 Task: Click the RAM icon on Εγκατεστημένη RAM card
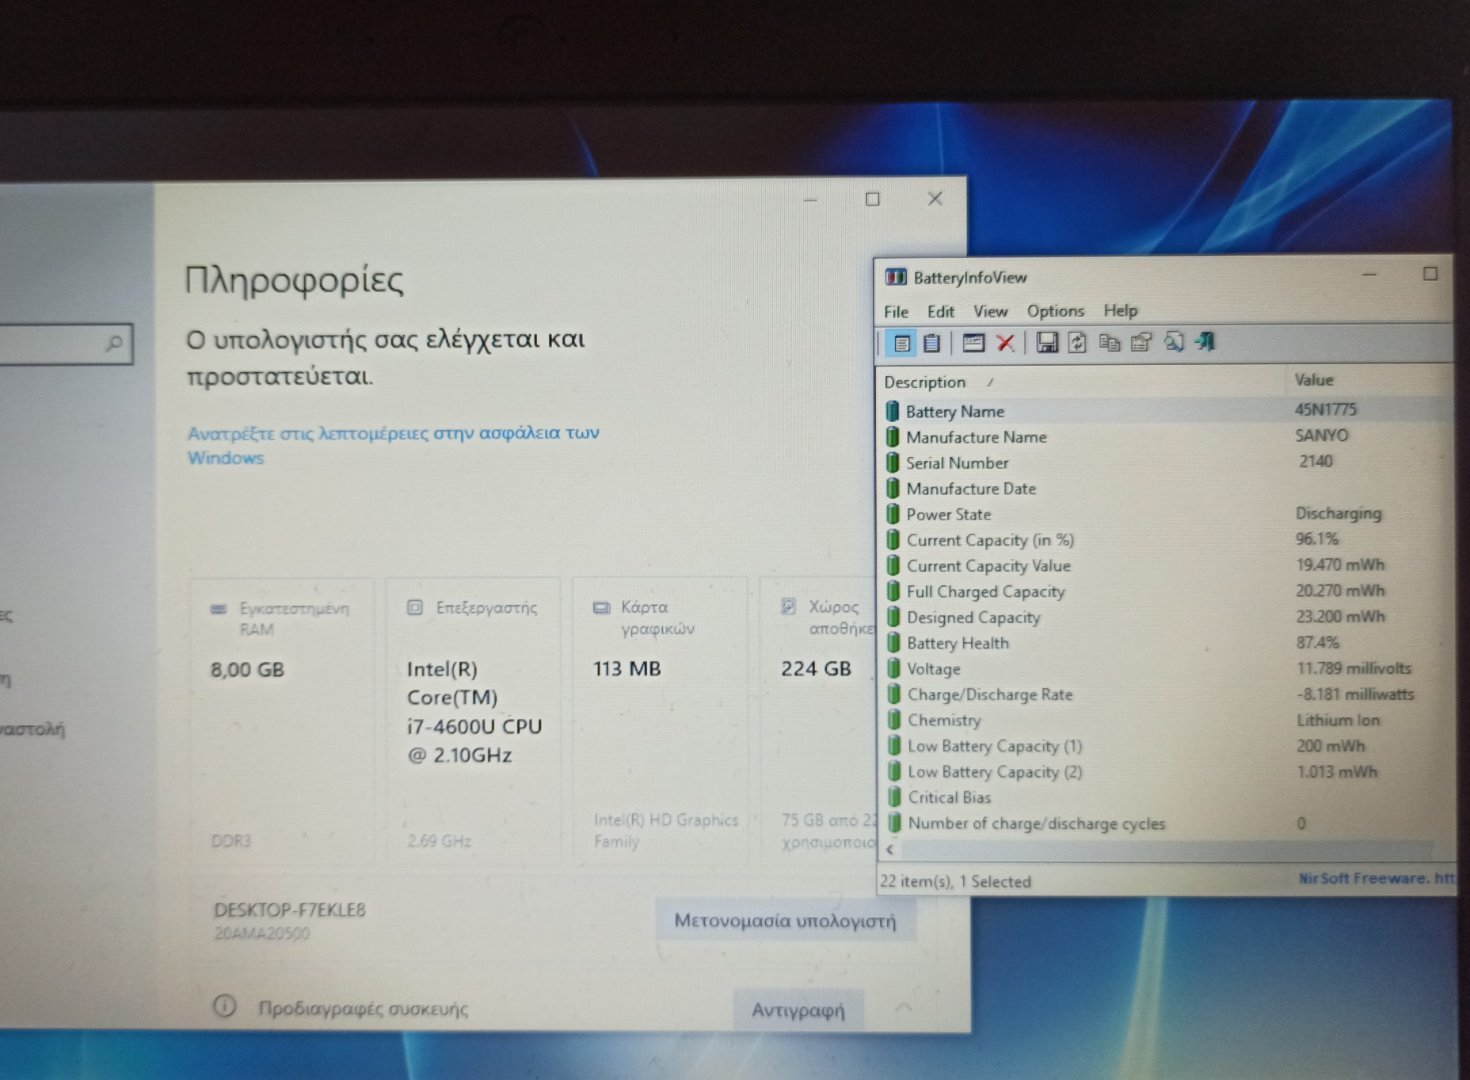[x=218, y=609]
